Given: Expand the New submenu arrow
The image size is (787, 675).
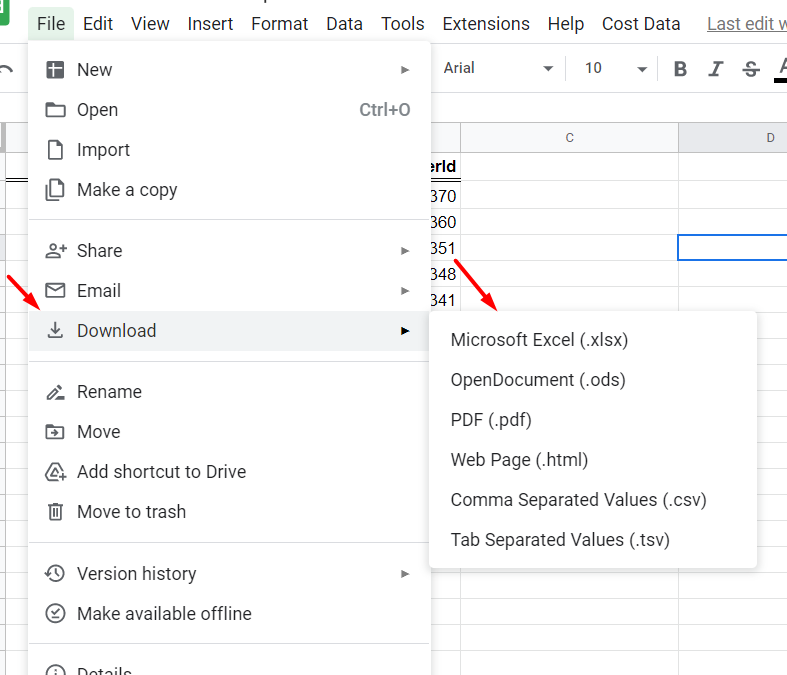Looking at the screenshot, I should click(x=405, y=70).
